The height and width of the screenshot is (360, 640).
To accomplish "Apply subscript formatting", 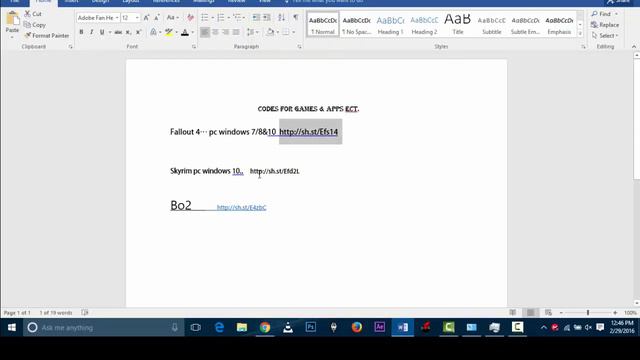I will (x=128, y=32).
